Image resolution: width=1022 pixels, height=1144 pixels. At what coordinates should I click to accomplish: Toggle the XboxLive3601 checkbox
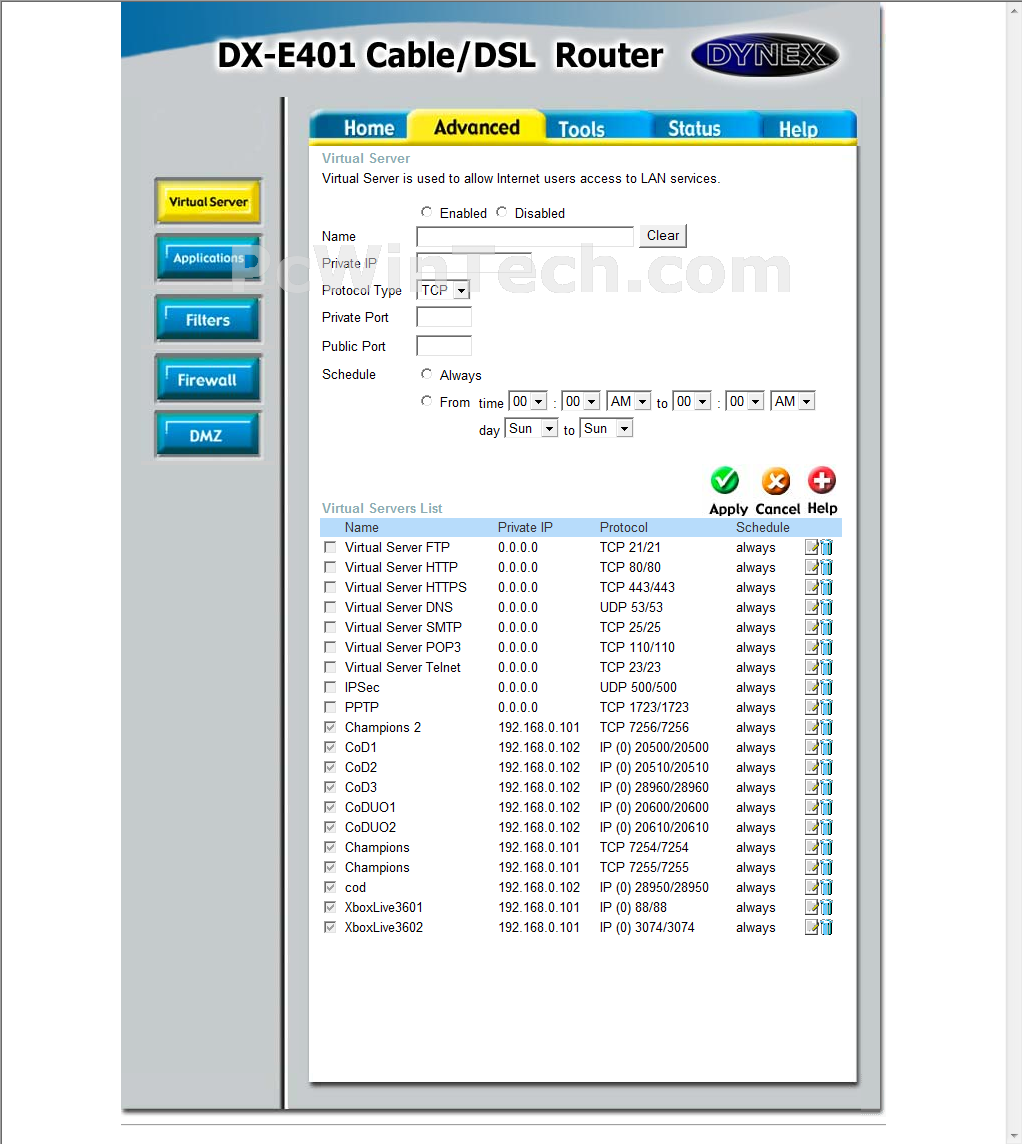(x=330, y=907)
